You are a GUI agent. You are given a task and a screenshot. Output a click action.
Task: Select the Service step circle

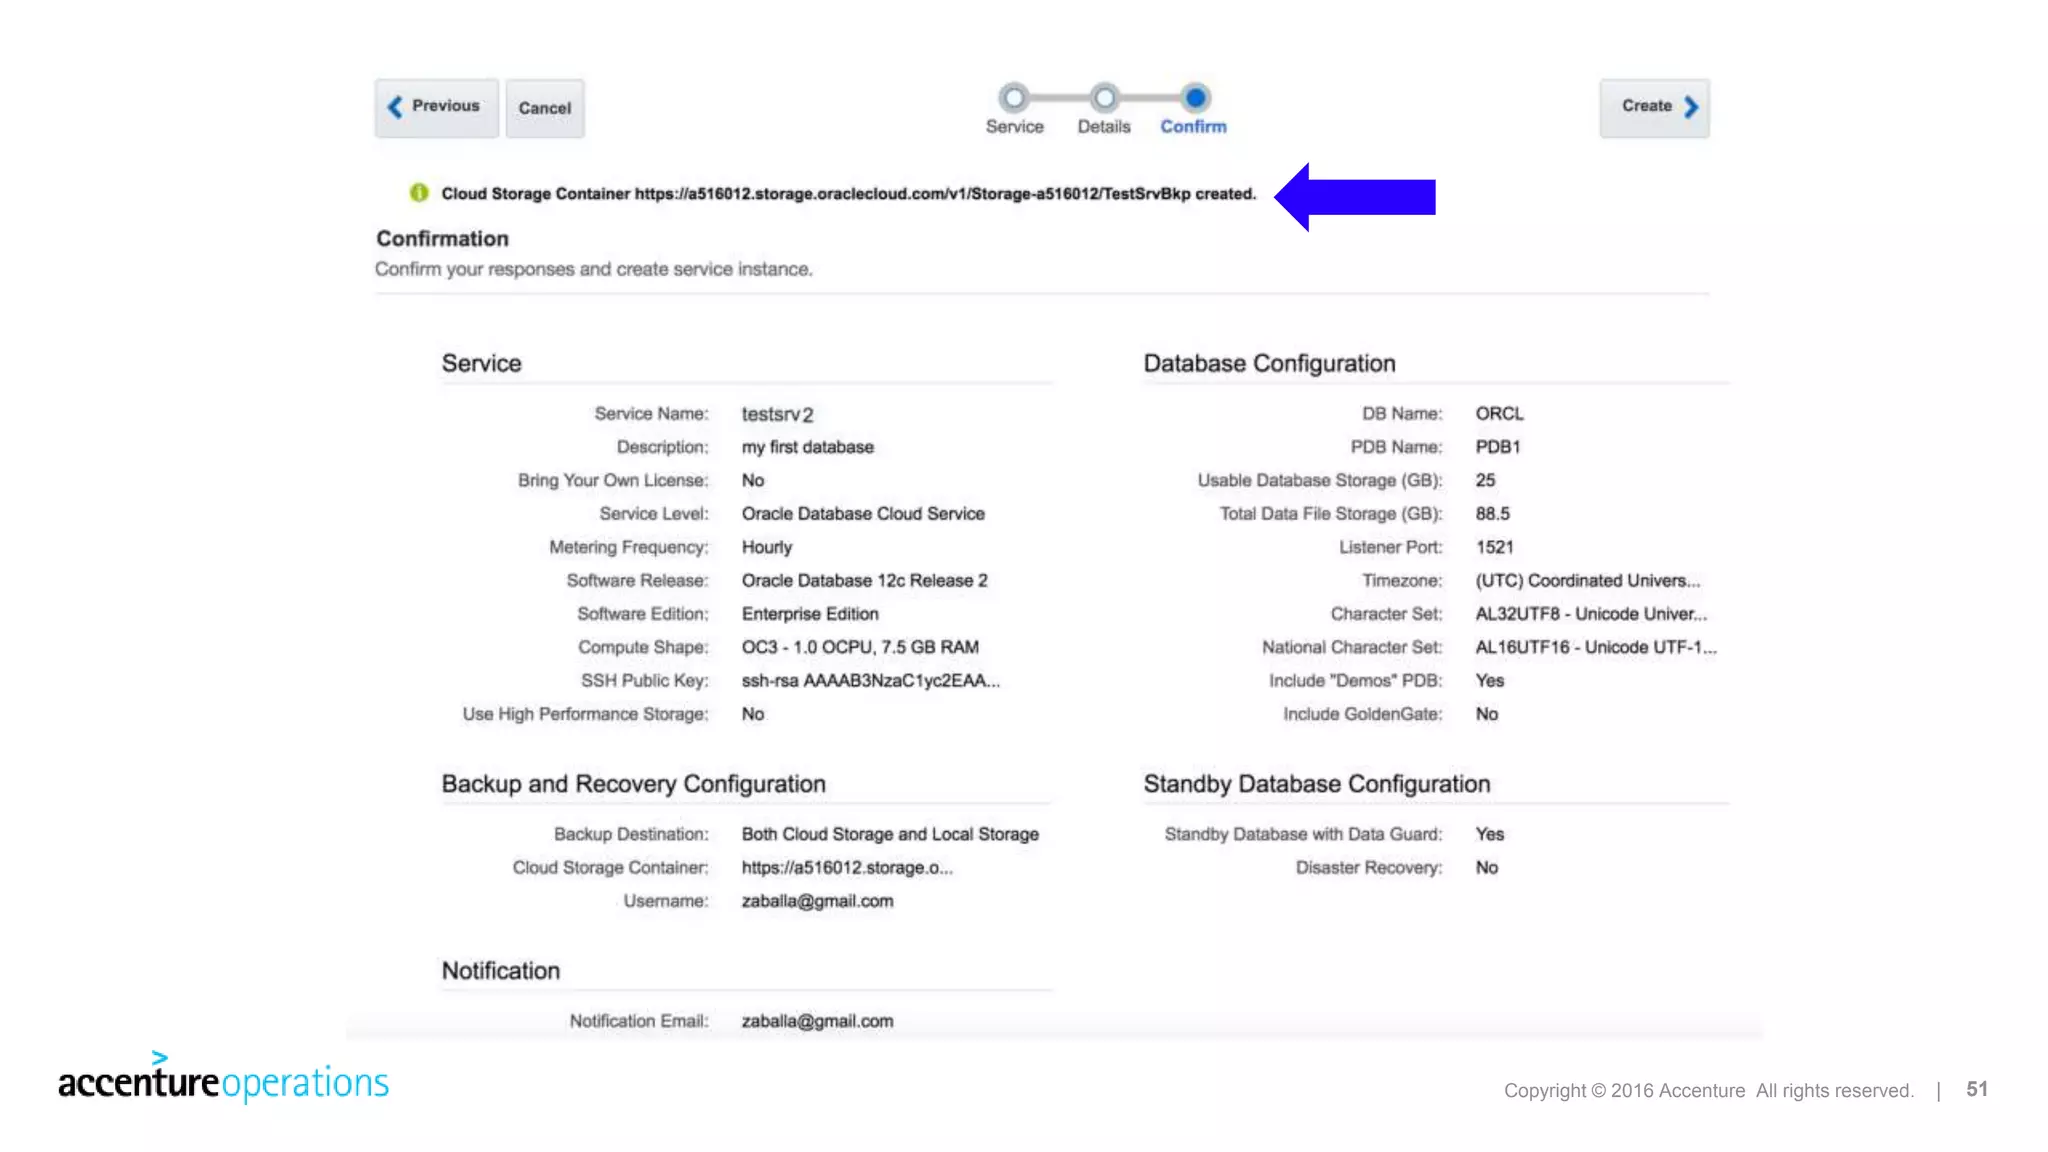coord(1013,98)
